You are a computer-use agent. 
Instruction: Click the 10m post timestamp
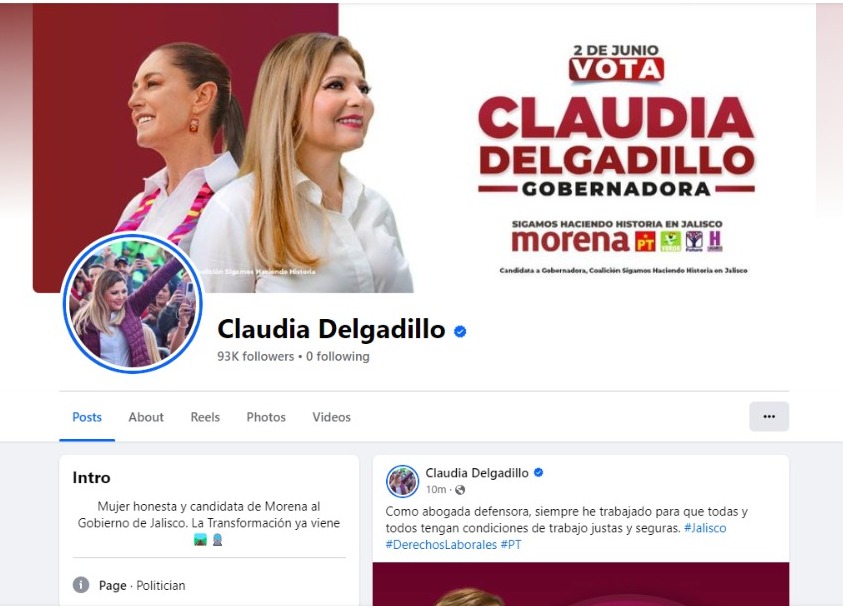tap(436, 490)
